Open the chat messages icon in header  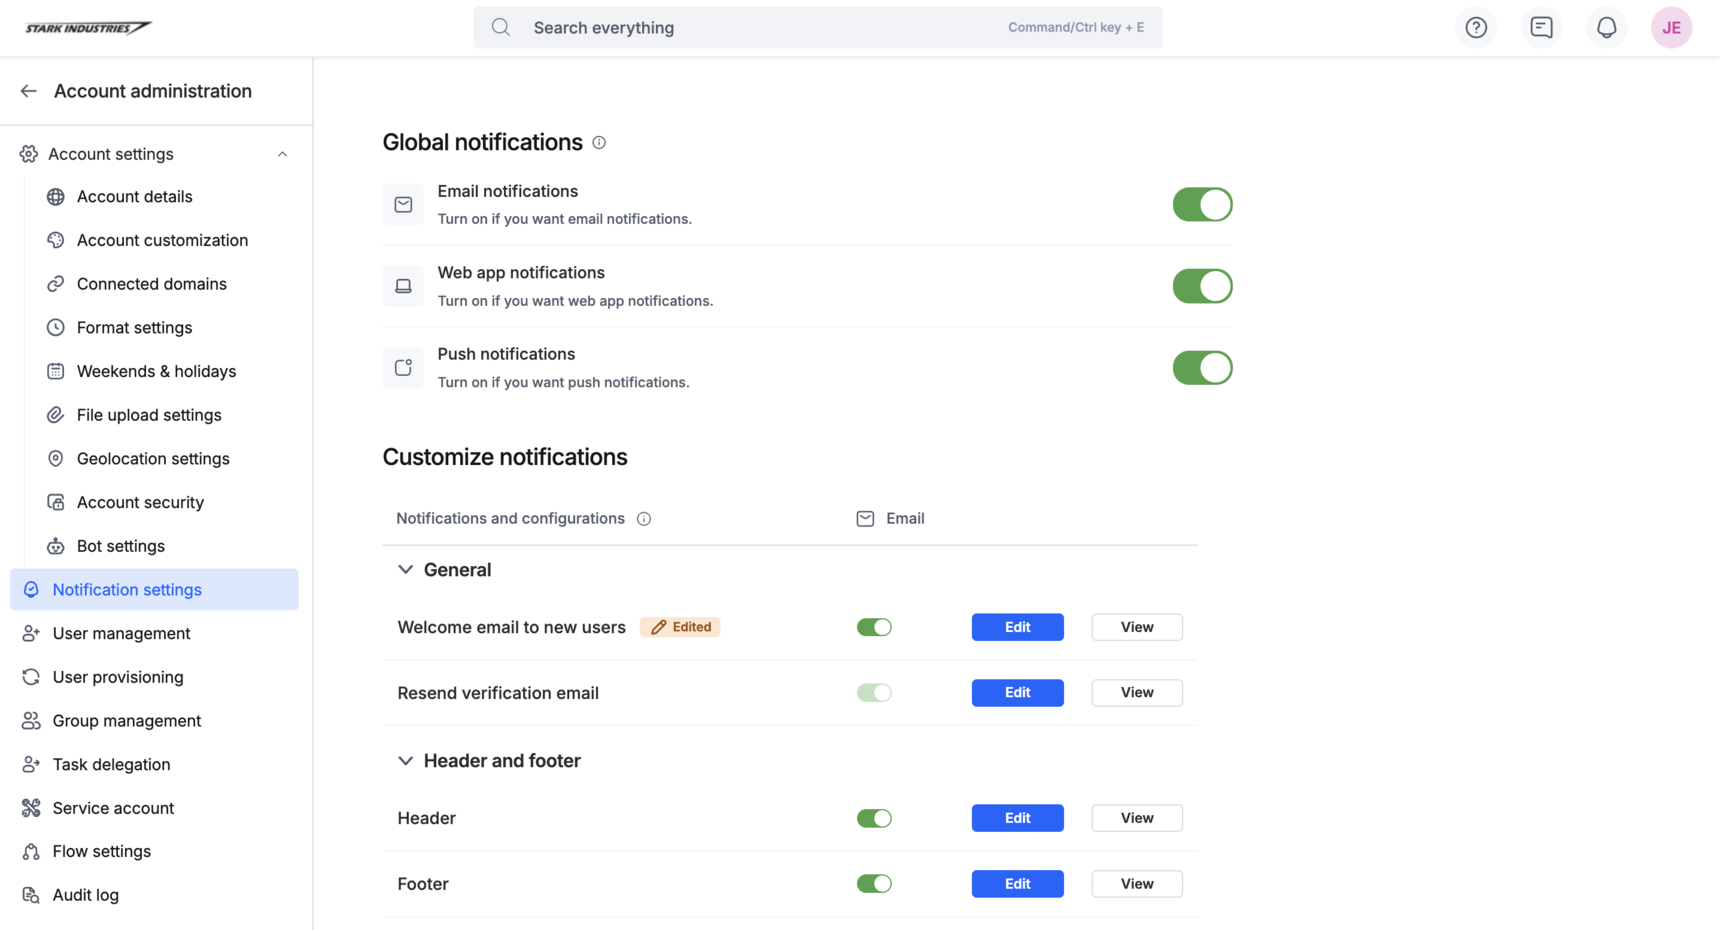1541,28
